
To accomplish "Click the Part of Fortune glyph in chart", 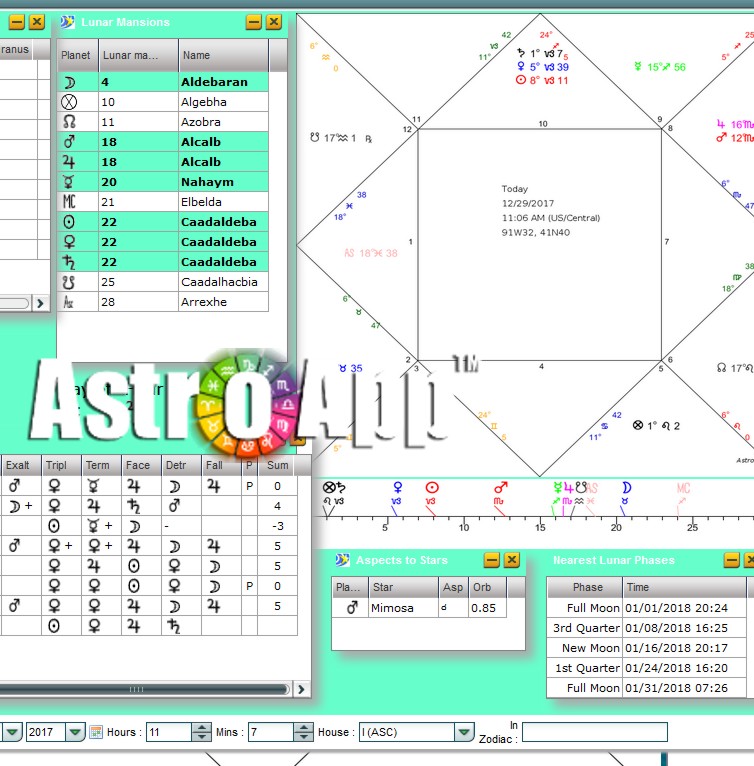I will coord(638,425).
